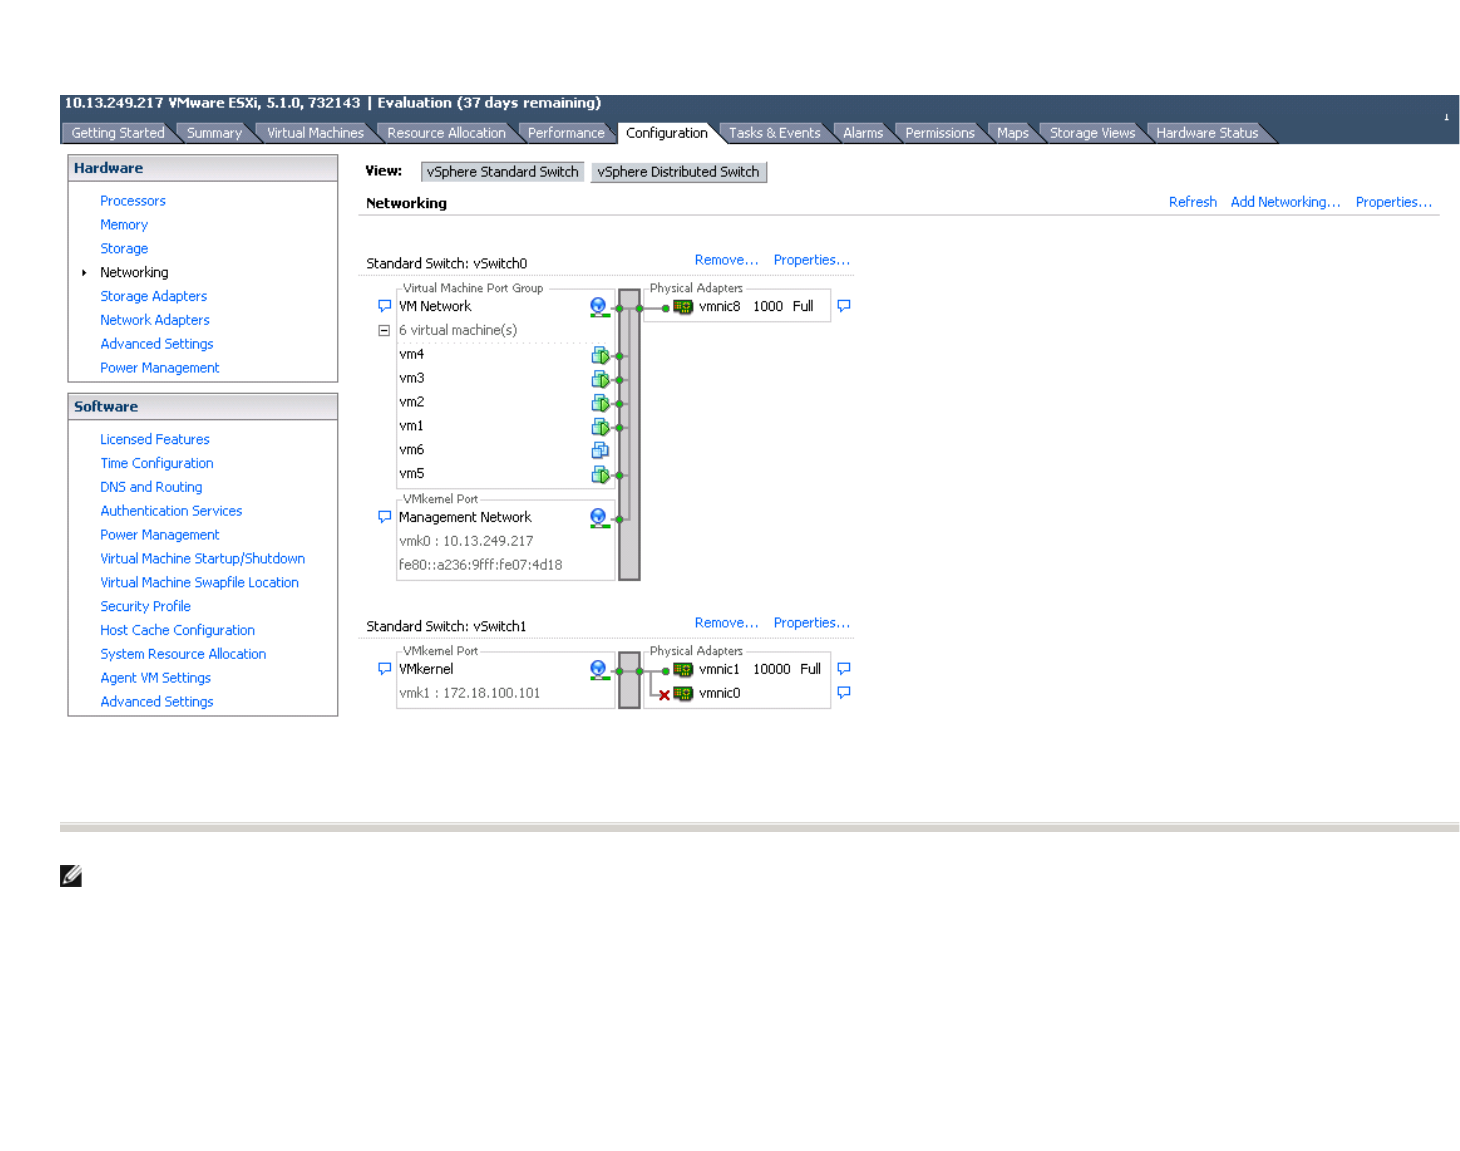The width and height of the screenshot is (1460, 1151).
Task: Open Agent VM Settings
Action: click(x=156, y=679)
